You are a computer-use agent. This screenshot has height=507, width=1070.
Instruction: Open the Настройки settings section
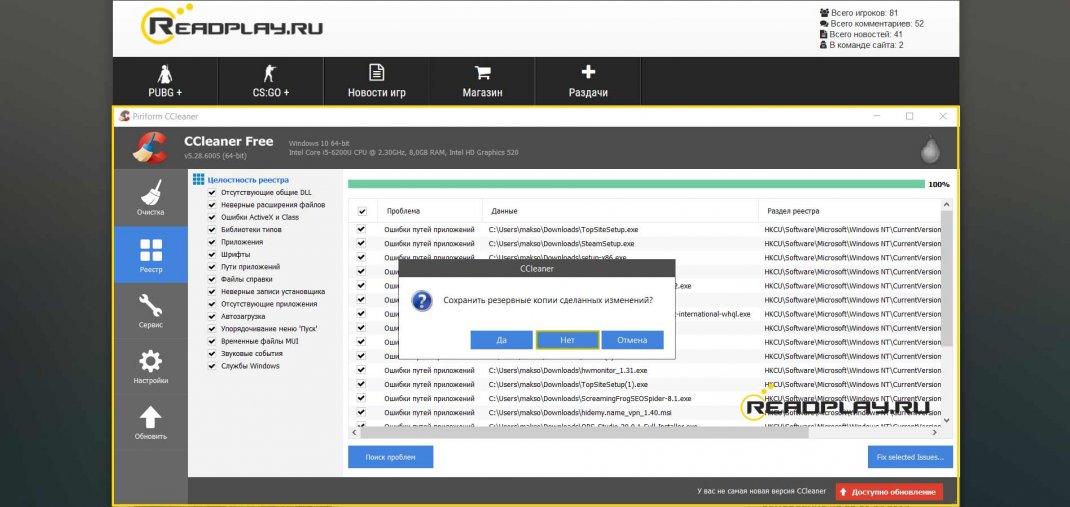[150, 367]
